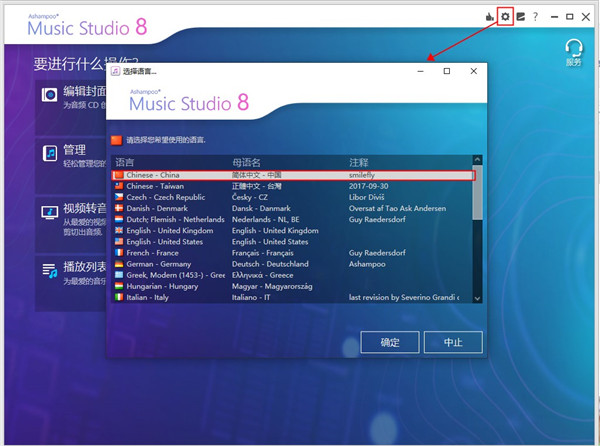Sort by 注释 column header

(359, 163)
